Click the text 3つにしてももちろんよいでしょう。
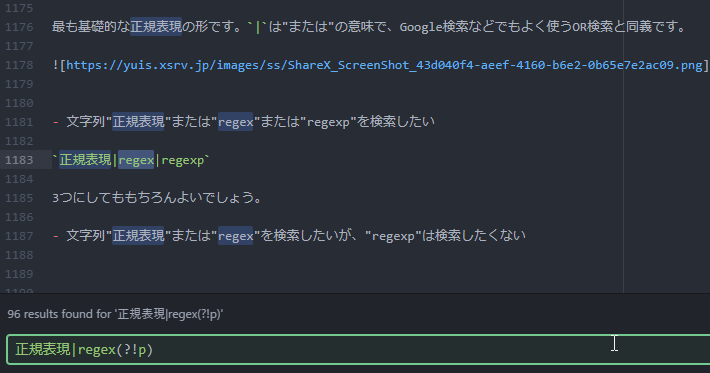This screenshot has height=373, width=710. (x=157, y=198)
